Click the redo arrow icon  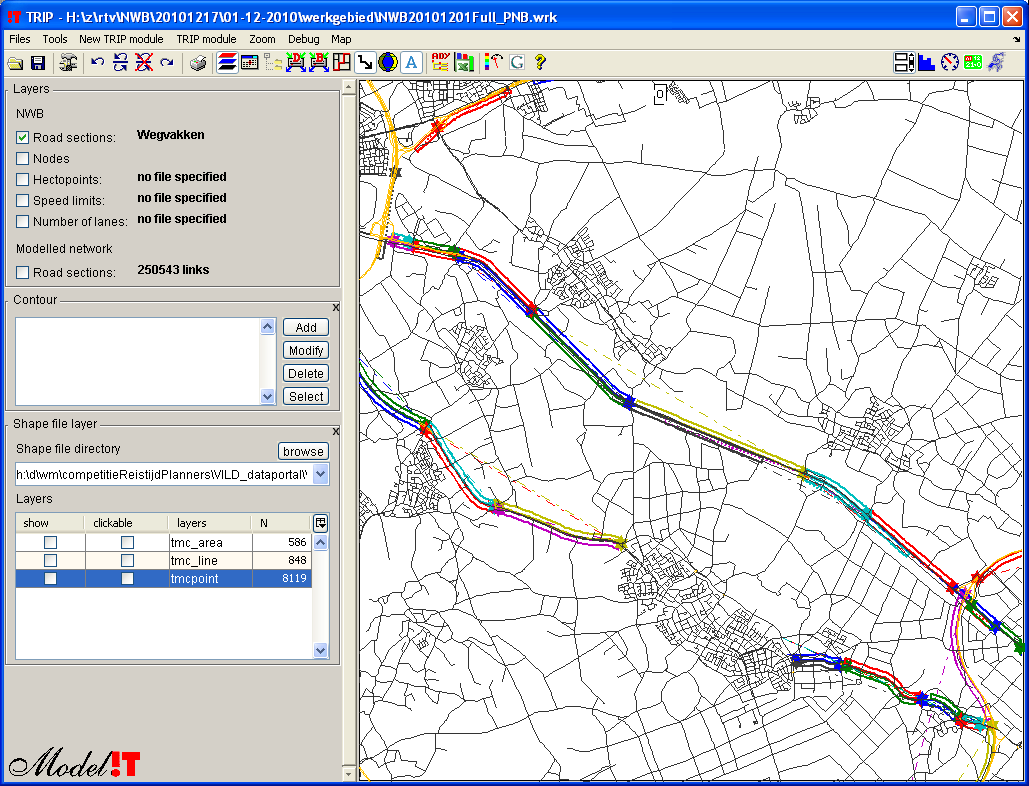click(x=167, y=63)
